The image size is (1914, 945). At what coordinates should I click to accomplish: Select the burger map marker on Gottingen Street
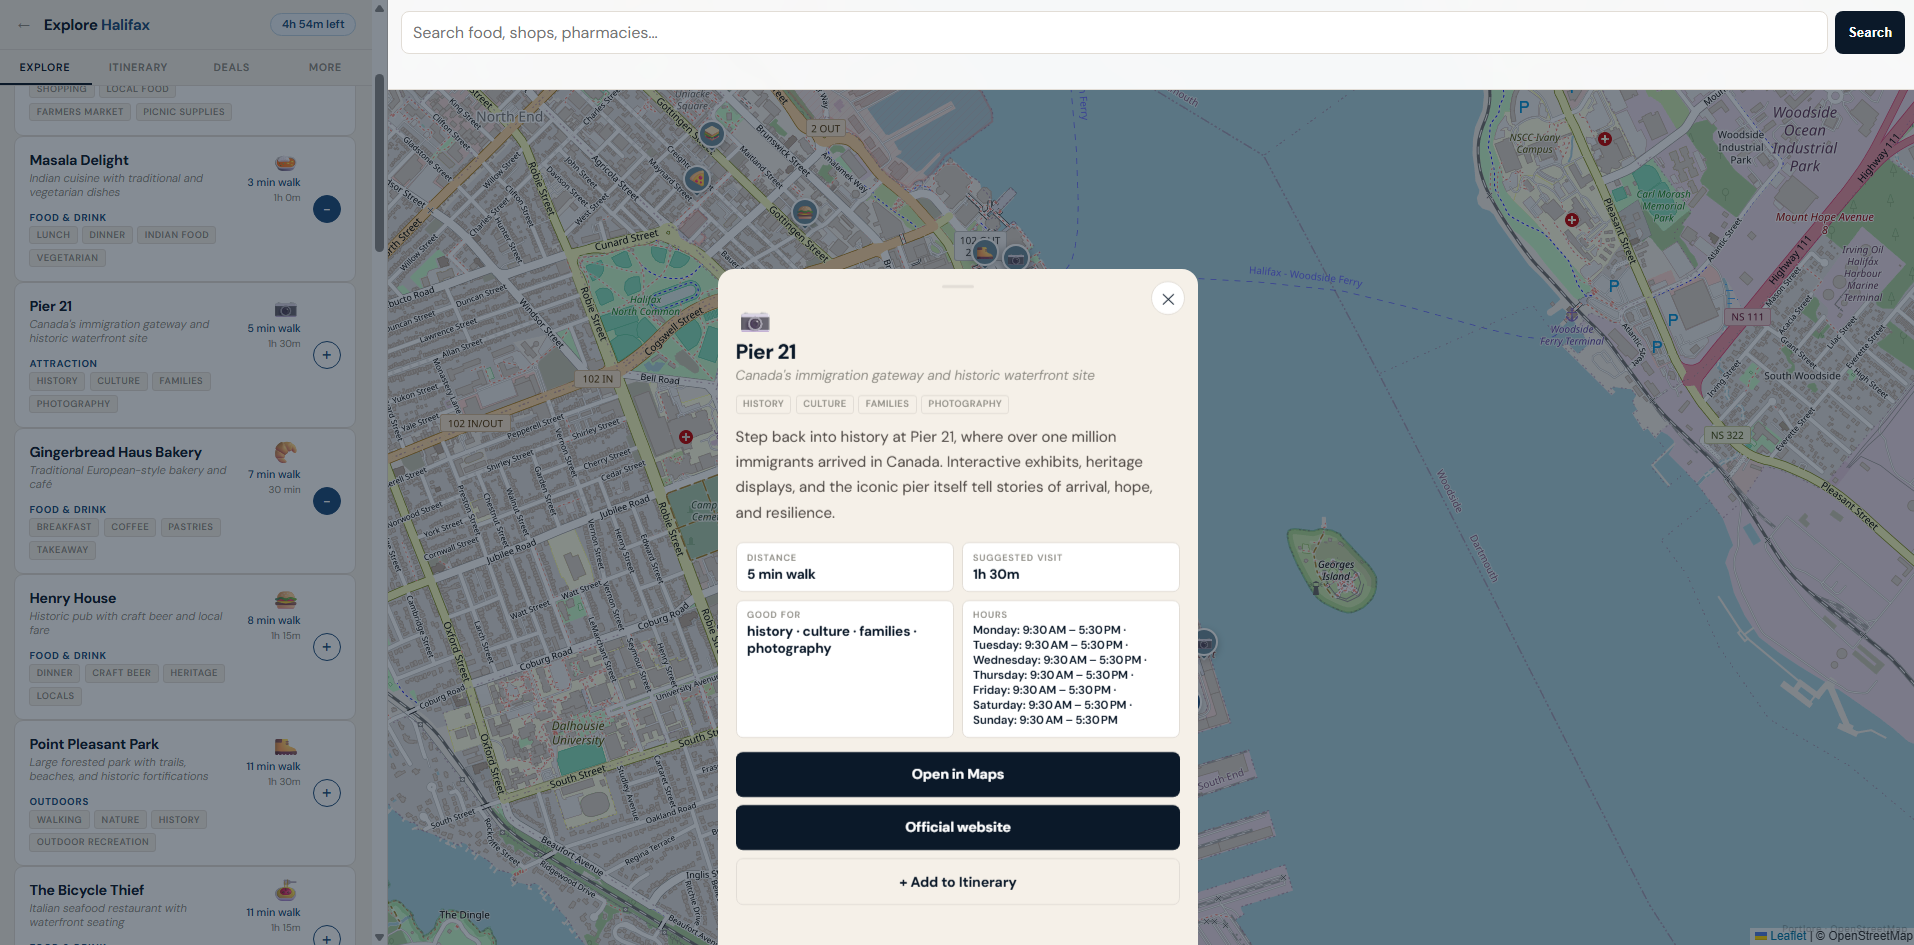click(x=805, y=212)
